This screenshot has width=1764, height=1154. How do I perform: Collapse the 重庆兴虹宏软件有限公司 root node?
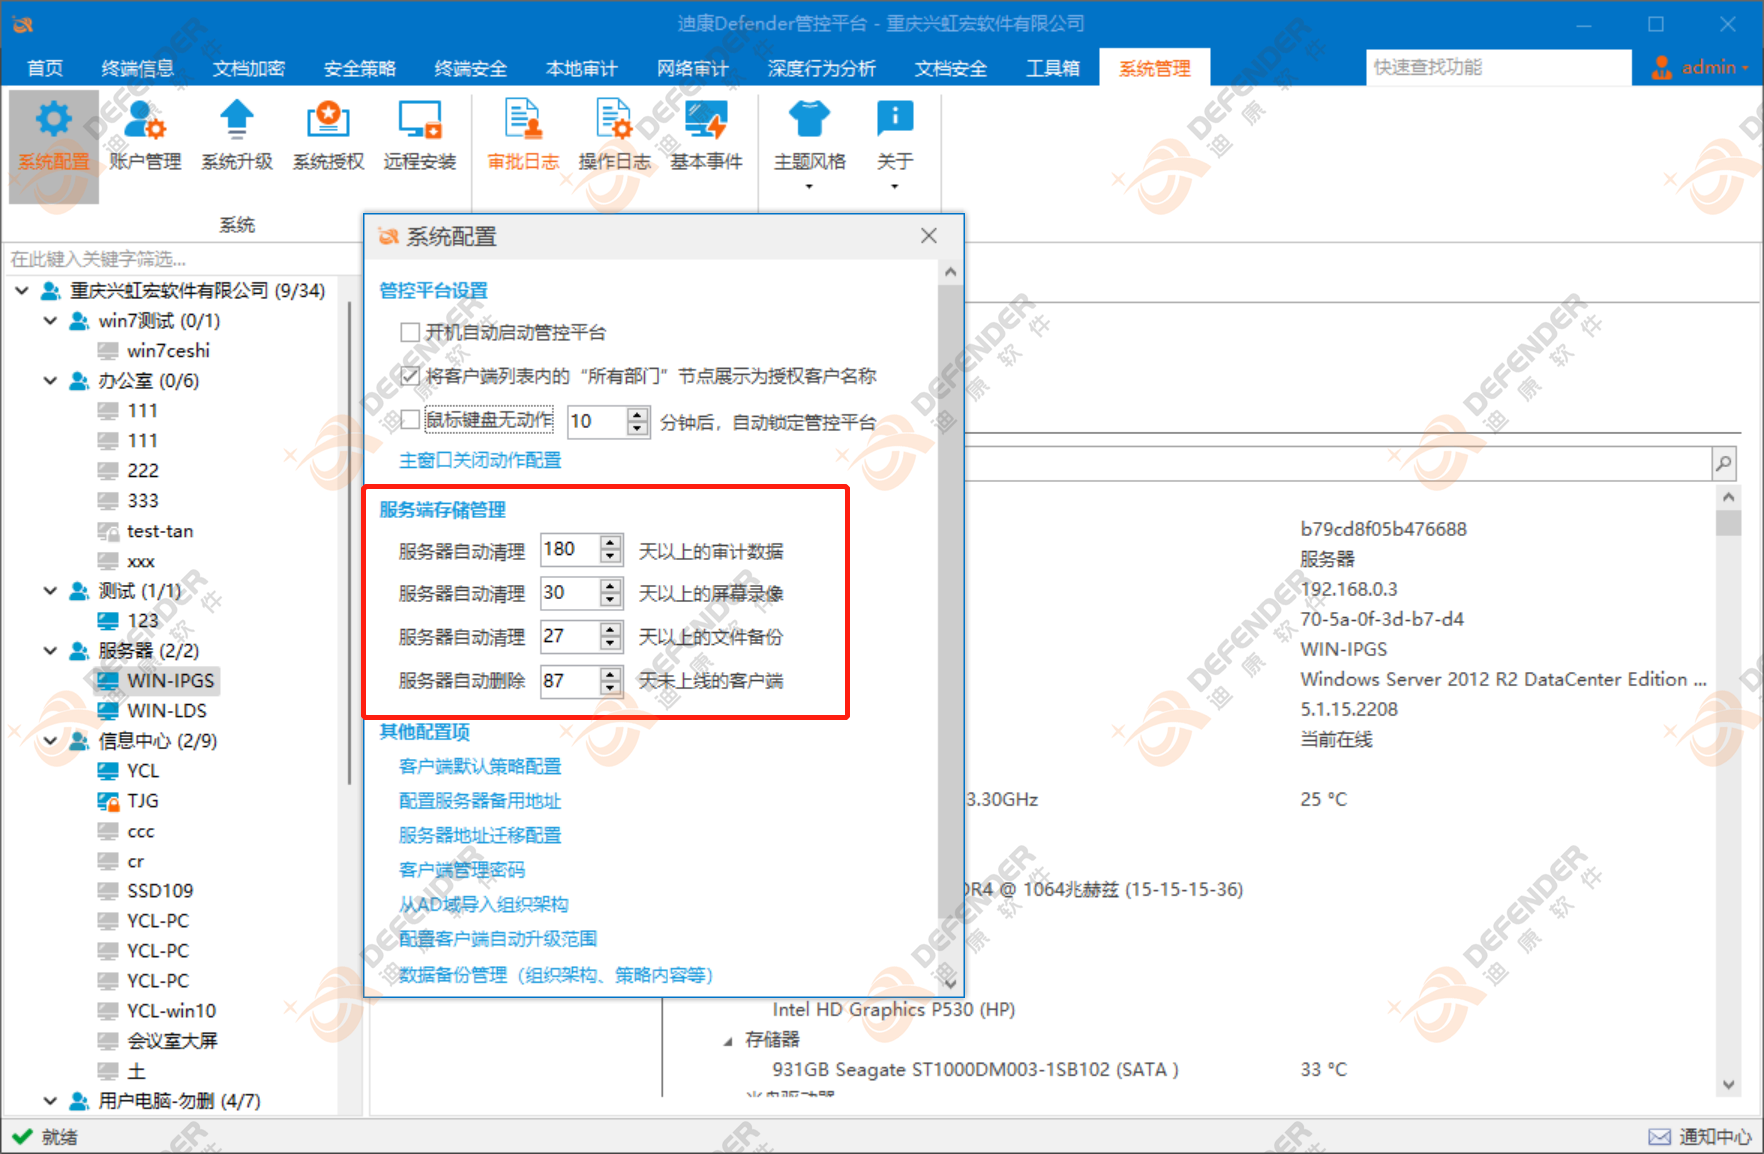click(x=22, y=291)
